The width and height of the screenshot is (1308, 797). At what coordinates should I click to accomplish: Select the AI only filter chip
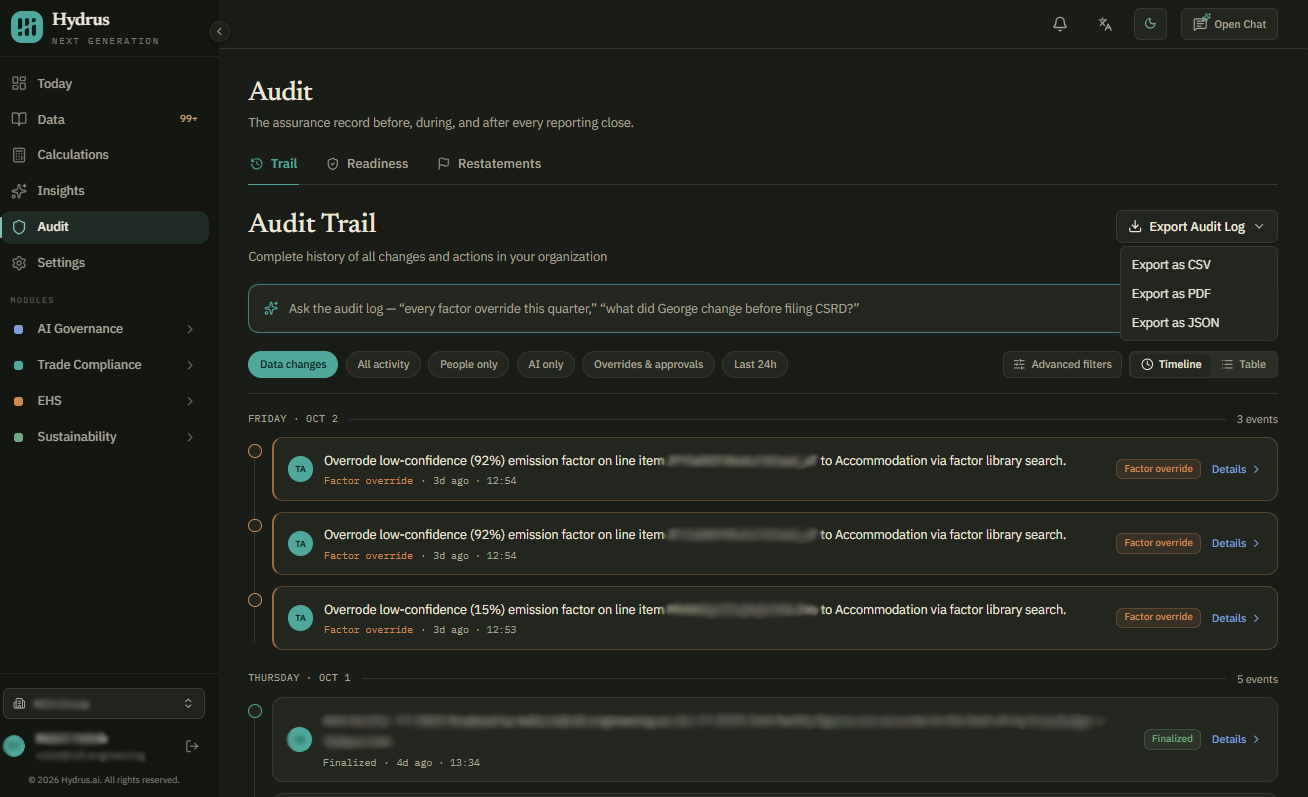546,365
